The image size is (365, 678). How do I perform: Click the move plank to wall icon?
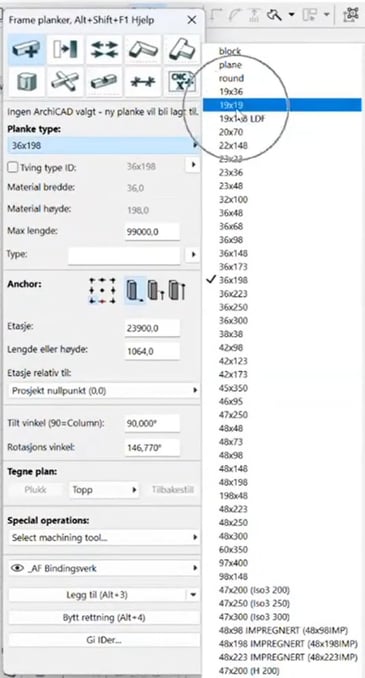coord(65,49)
